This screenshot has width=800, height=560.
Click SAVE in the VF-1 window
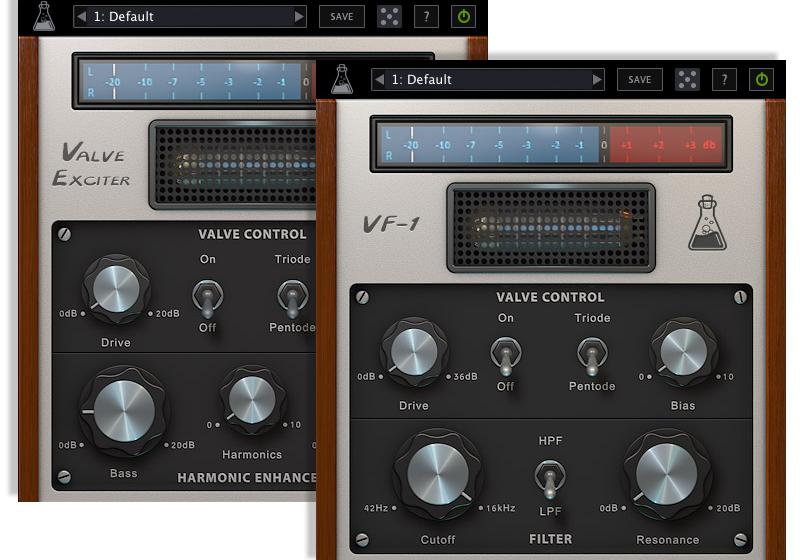[640, 80]
